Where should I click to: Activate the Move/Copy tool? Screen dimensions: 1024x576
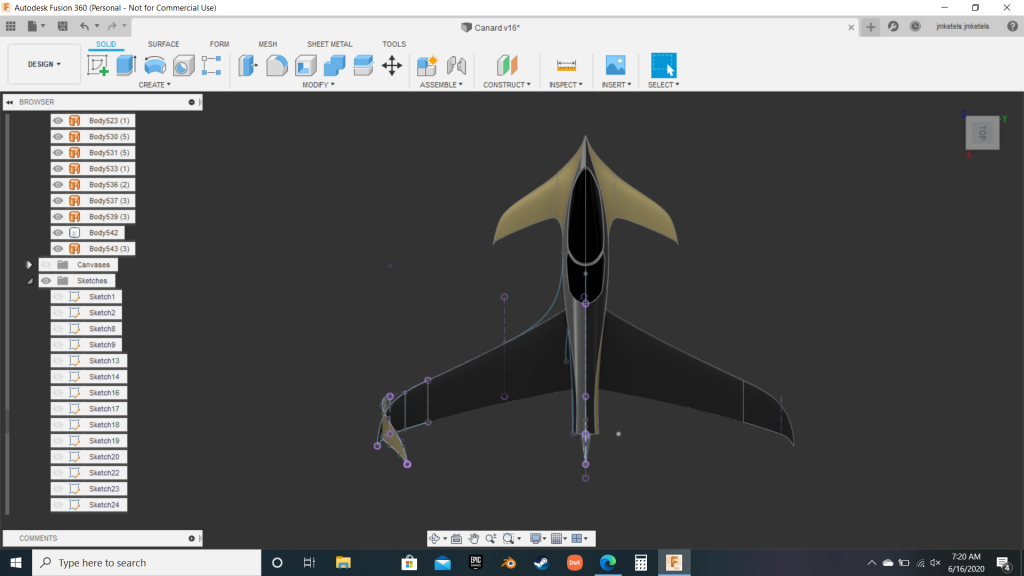coord(392,66)
